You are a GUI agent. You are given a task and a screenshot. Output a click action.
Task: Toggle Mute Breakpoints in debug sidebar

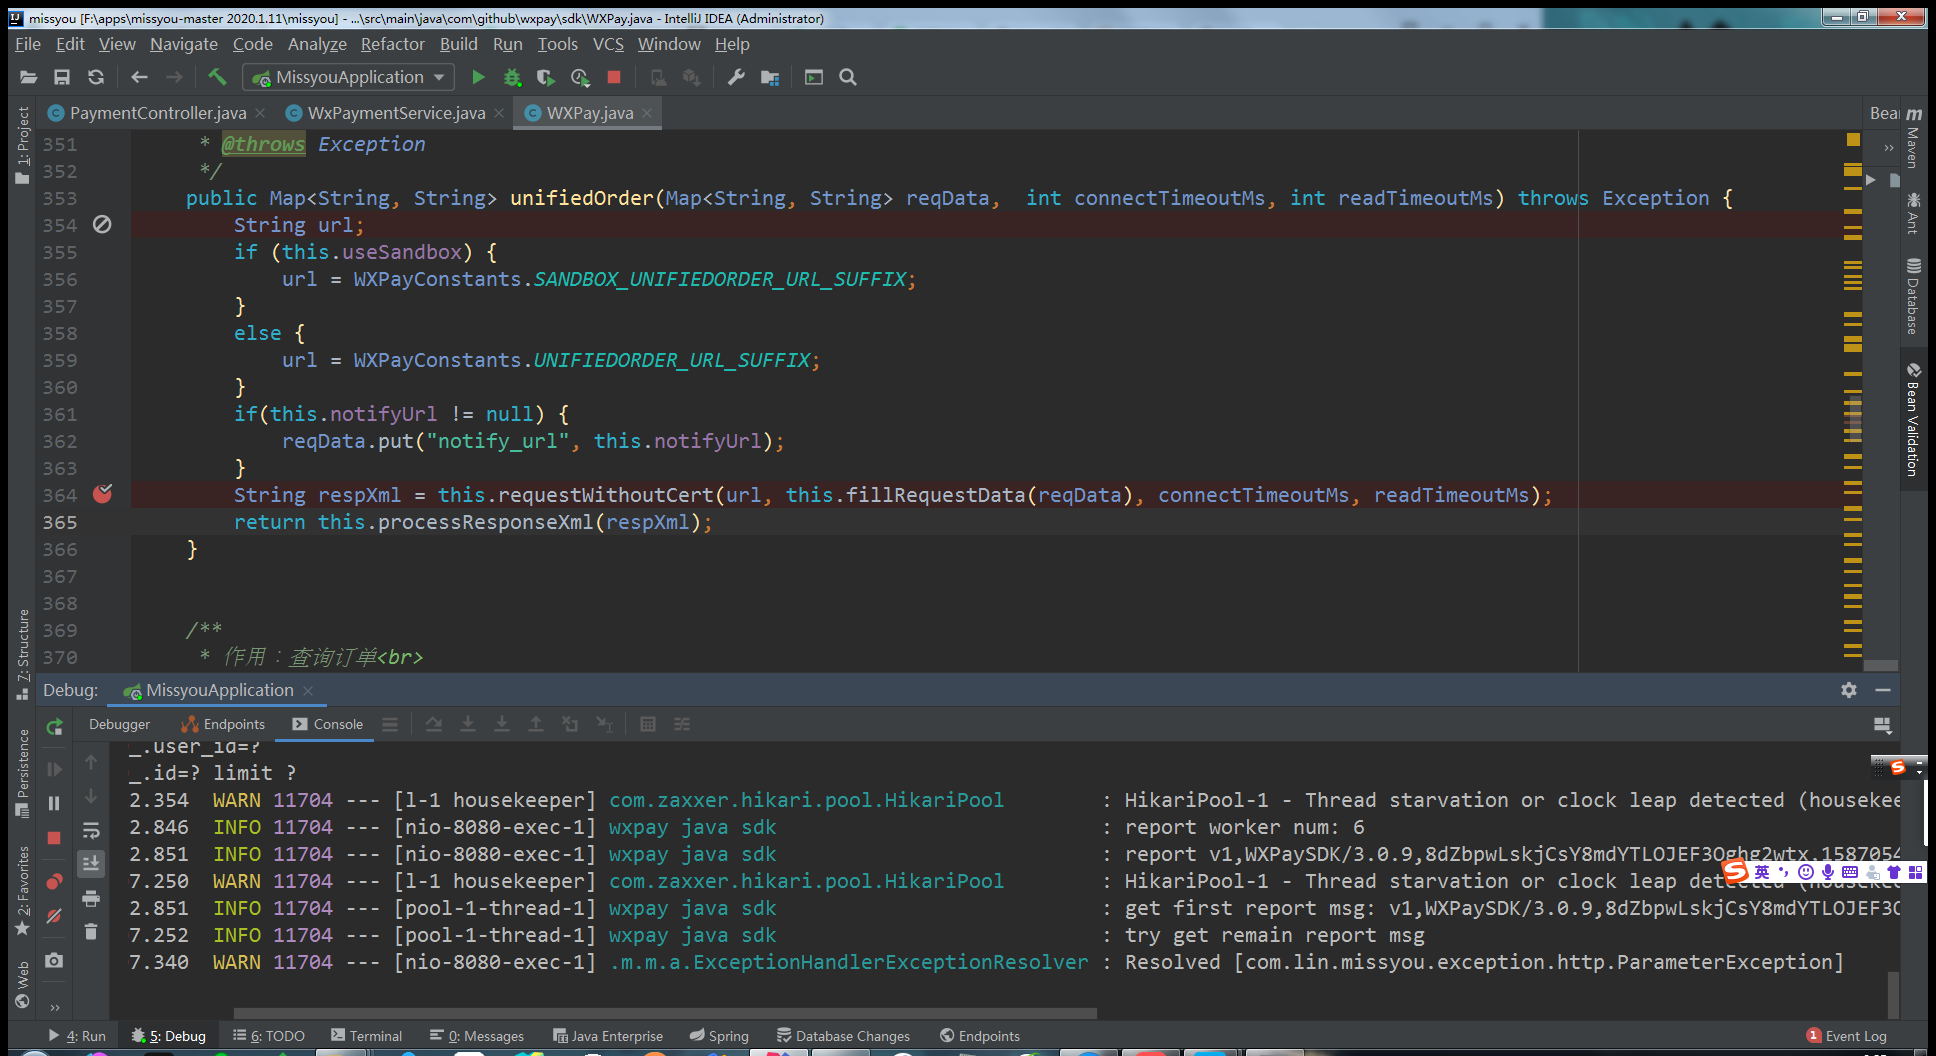click(x=55, y=915)
